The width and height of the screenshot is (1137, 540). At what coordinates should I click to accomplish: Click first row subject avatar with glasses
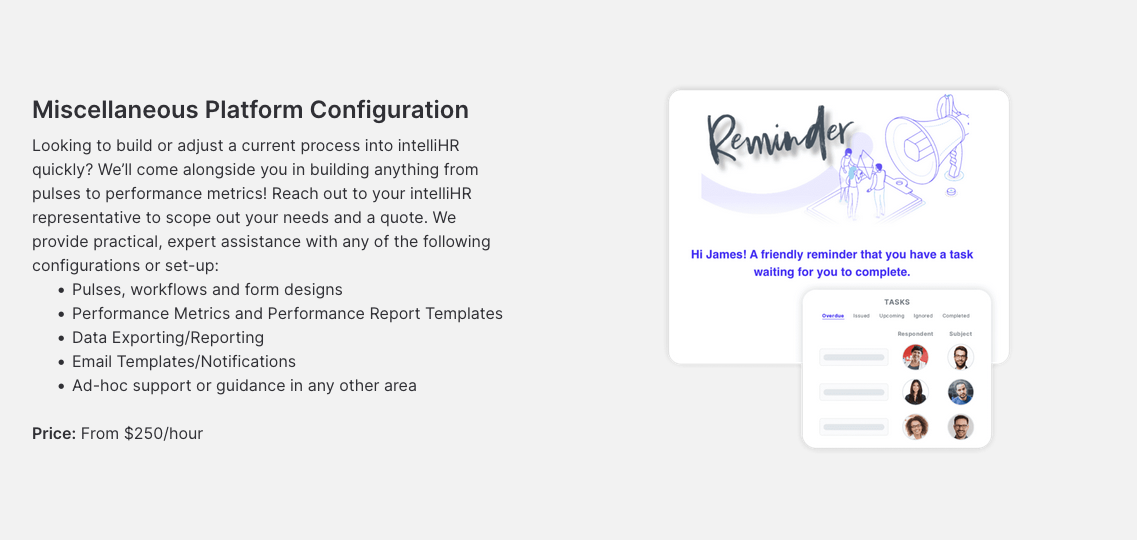pos(960,357)
